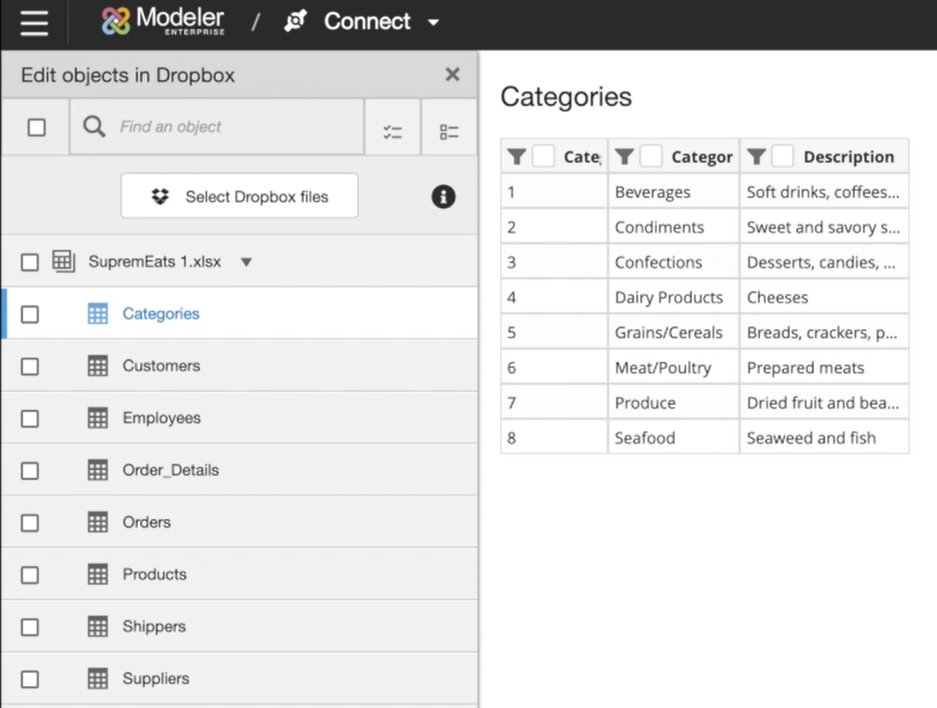Click the select-all checklist icon
The image size is (937, 708).
[392, 131]
